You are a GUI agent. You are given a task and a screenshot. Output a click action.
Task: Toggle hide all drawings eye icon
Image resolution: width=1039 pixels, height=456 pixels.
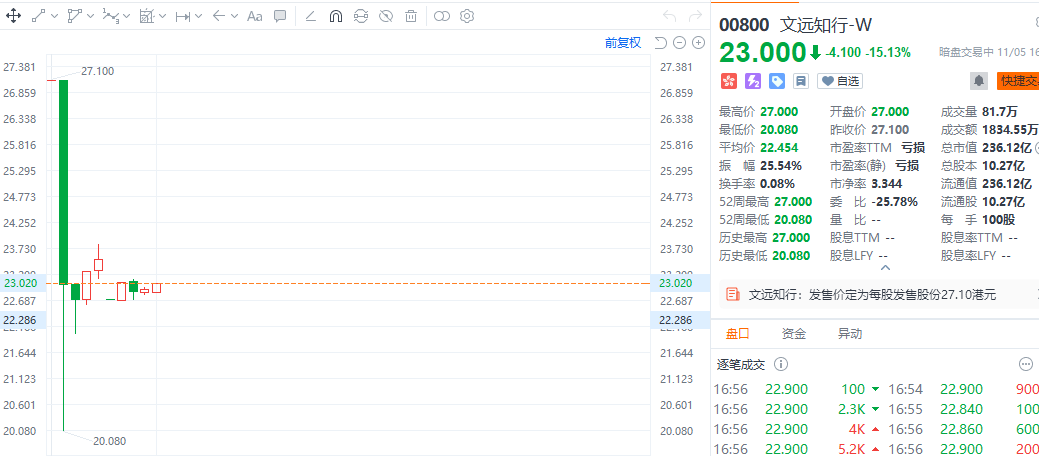pyautogui.click(x=386, y=17)
